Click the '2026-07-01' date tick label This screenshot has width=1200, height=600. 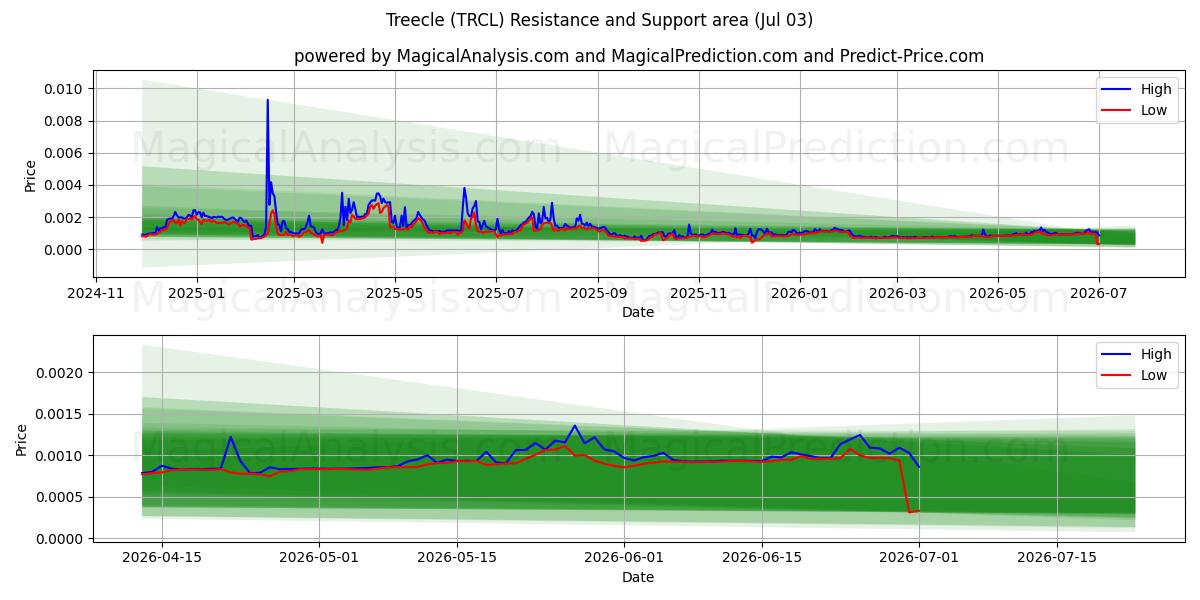(x=920, y=558)
